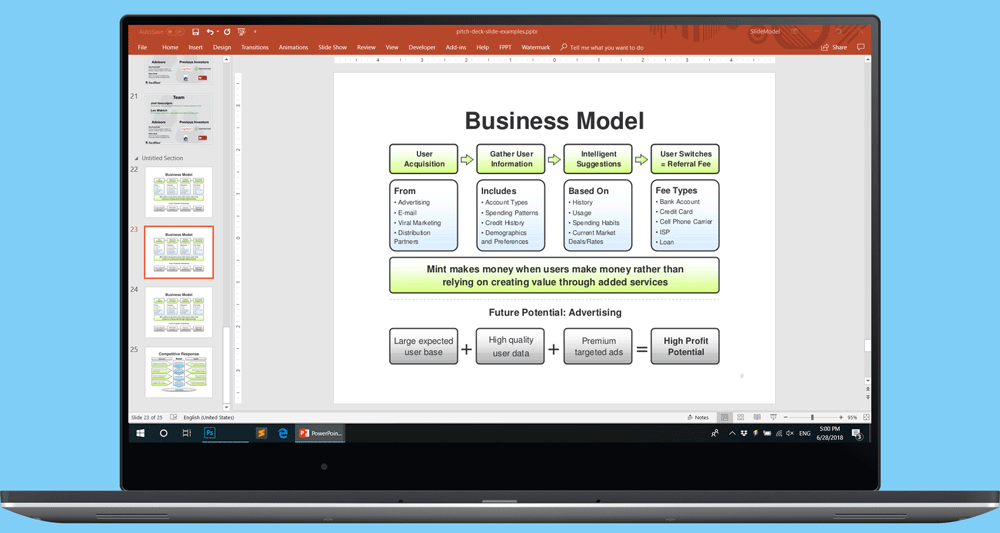Select the High Profit Potential box

coord(685,346)
